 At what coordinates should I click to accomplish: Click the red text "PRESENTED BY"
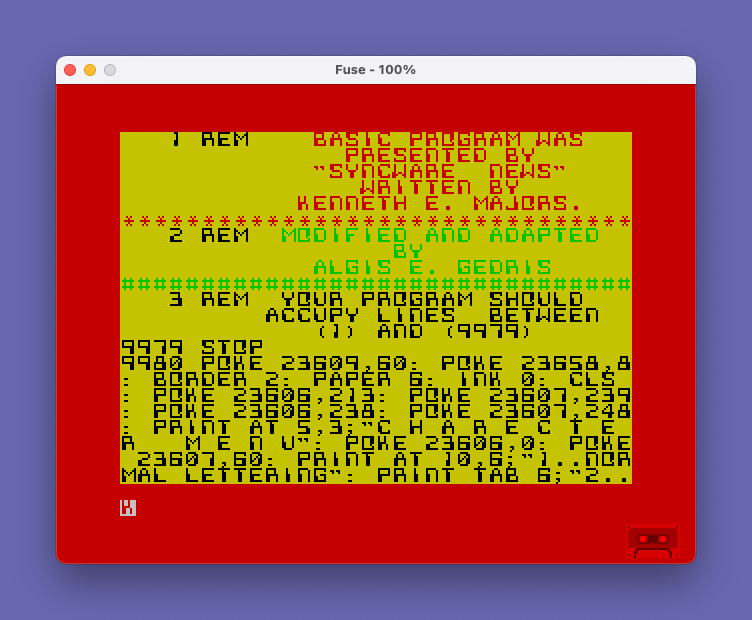(x=440, y=156)
